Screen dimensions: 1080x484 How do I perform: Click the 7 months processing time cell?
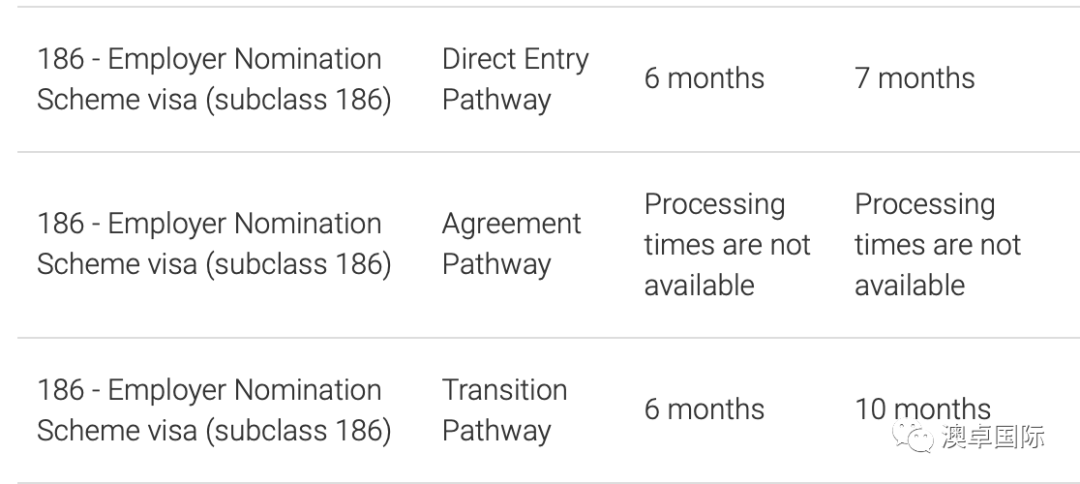point(915,78)
